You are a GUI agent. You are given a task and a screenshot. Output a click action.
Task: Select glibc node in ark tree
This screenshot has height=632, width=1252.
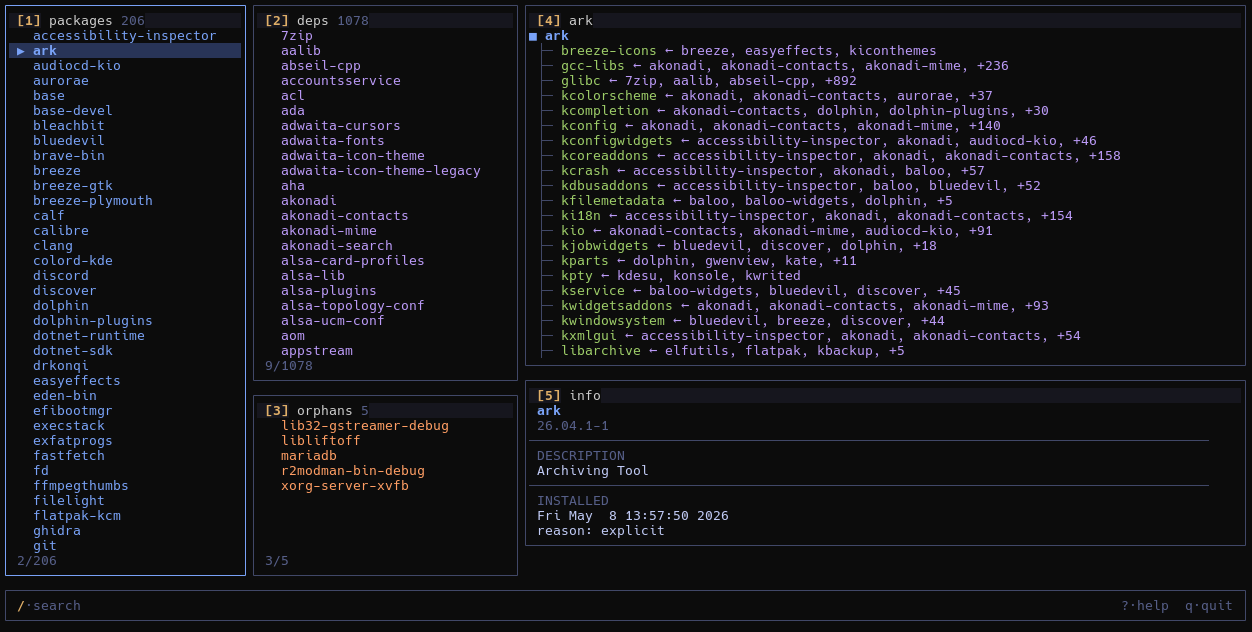coord(581,81)
